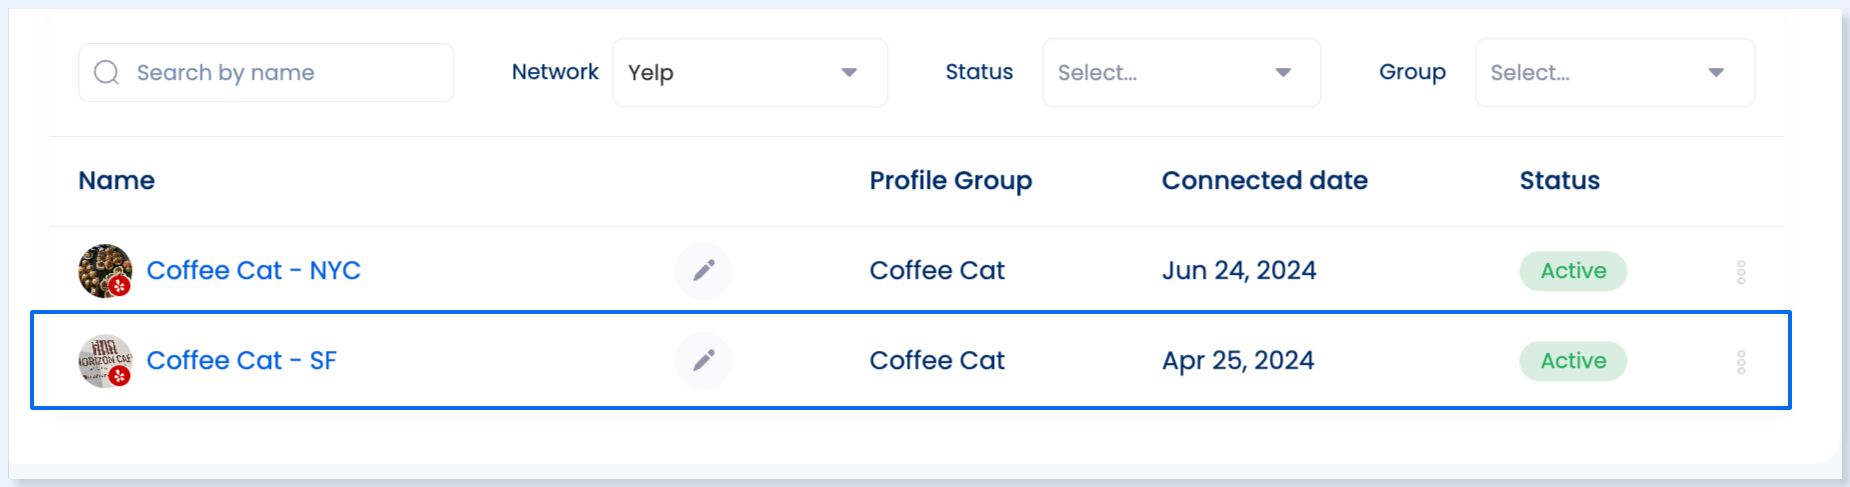Open the Group filter dropdown
Viewport: 1850px width, 487px height.
pyautogui.click(x=1615, y=72)
